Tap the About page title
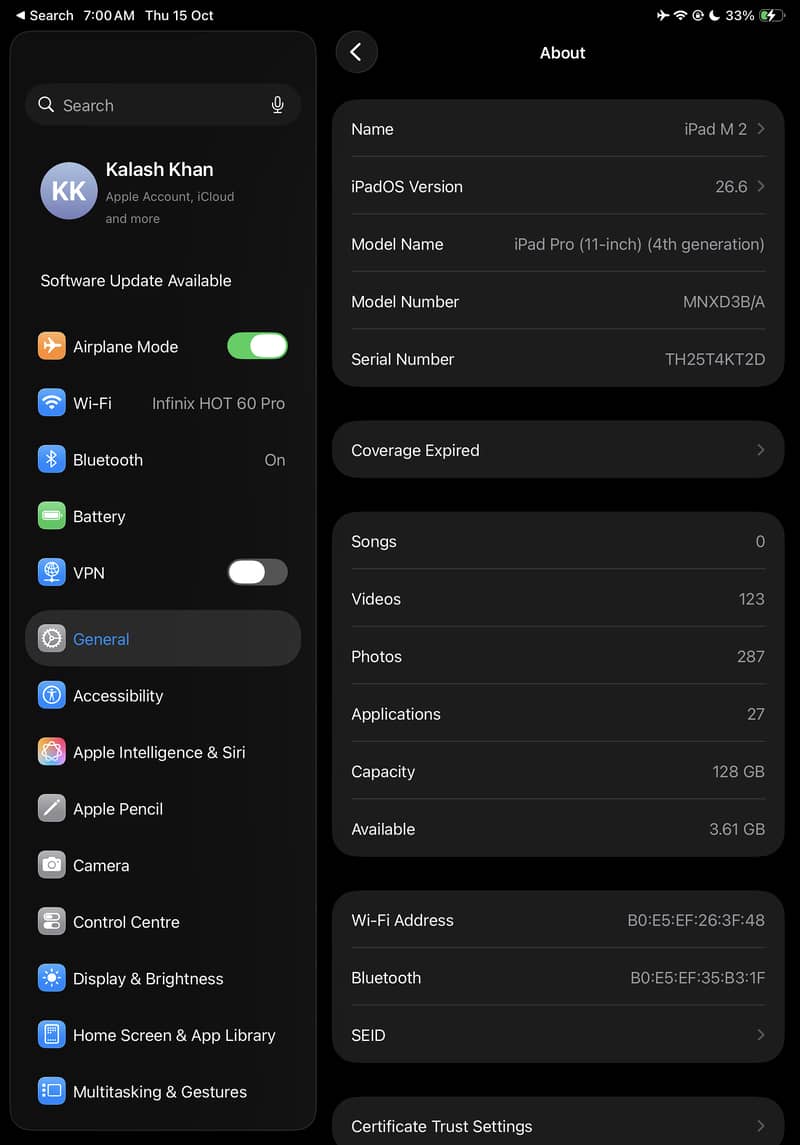This screenshot has height=1145, width=800. [562, 53]
